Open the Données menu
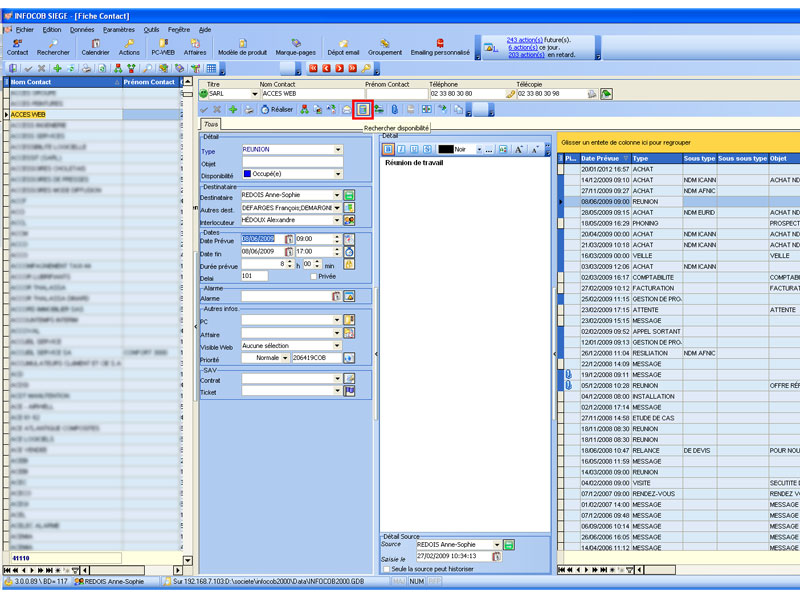The width and height of the screenshot is (800, 598). [82, 30]
